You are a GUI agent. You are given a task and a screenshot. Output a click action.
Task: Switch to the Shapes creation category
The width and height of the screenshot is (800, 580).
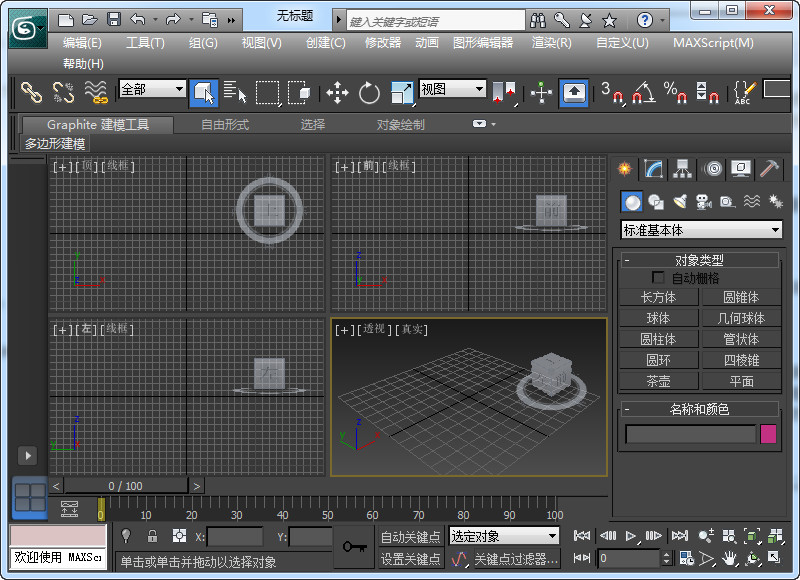(656, 201)
